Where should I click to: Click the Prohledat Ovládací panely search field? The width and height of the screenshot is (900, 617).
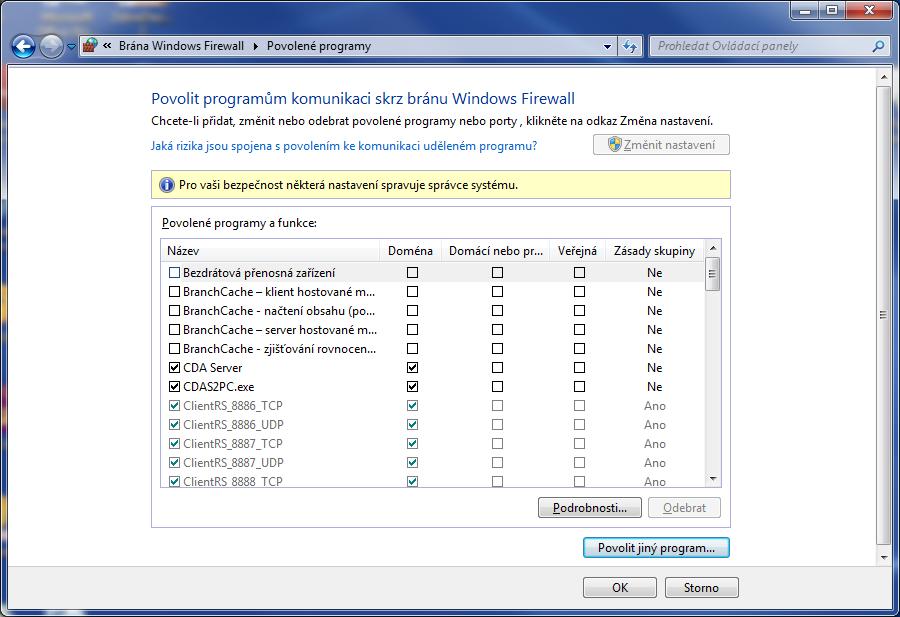(x=768, y=46)
